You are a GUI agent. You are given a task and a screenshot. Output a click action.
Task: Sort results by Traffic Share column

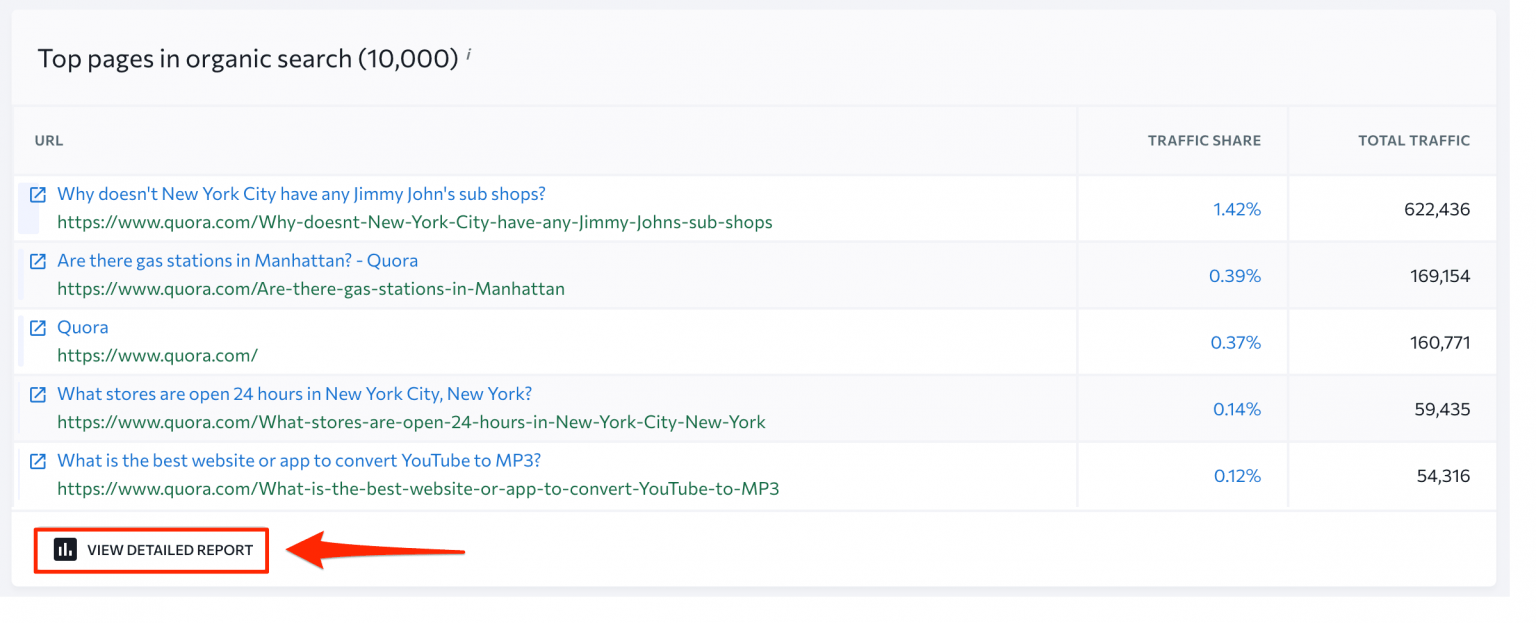point(1204,140)
